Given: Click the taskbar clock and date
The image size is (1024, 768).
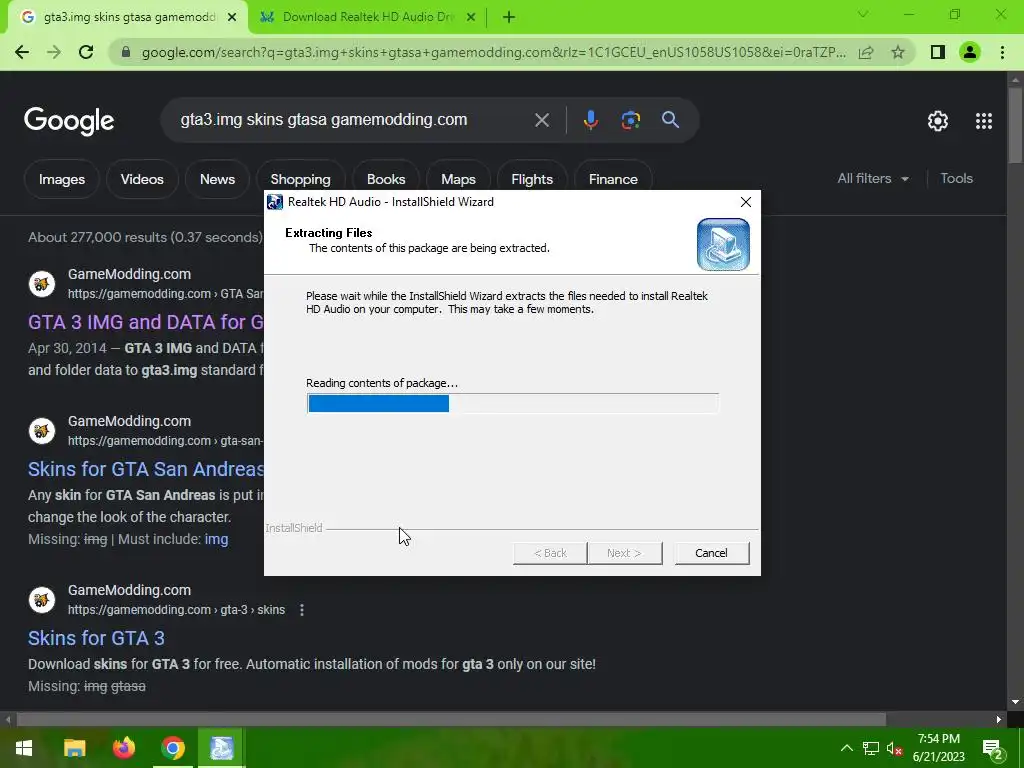Looking at the screenshot, I should click(x=938, y=748).
